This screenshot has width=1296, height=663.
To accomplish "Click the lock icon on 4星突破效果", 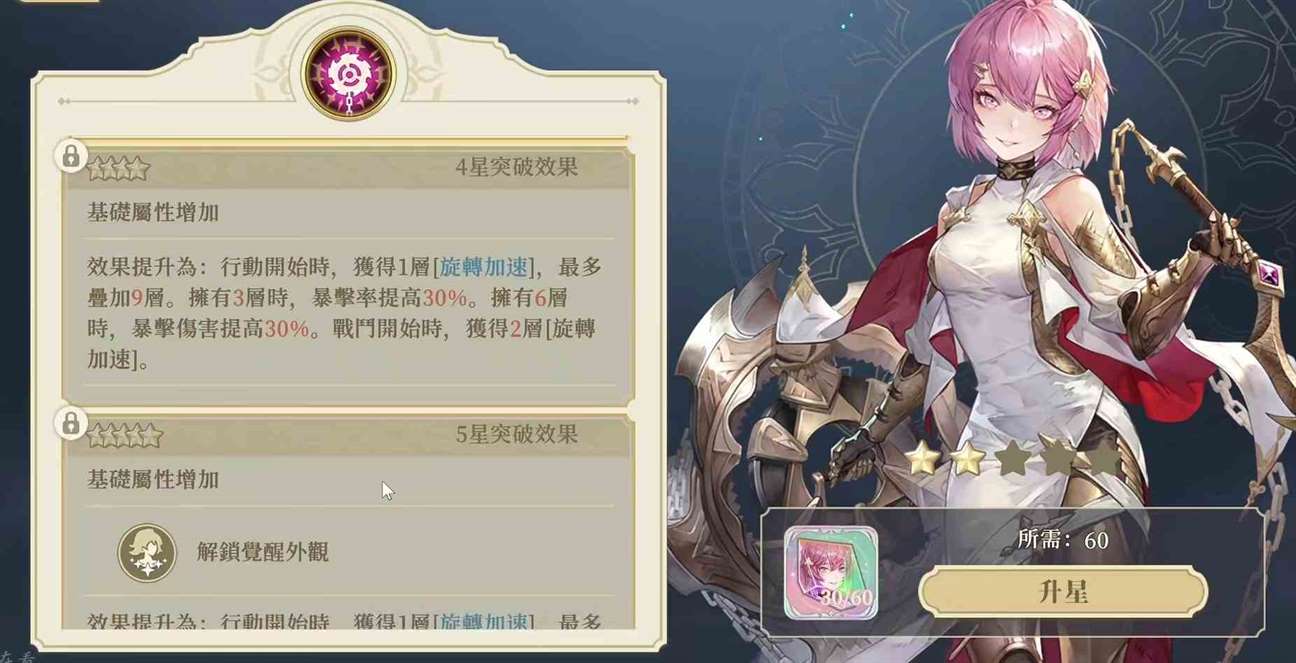I will coord(70,156).
